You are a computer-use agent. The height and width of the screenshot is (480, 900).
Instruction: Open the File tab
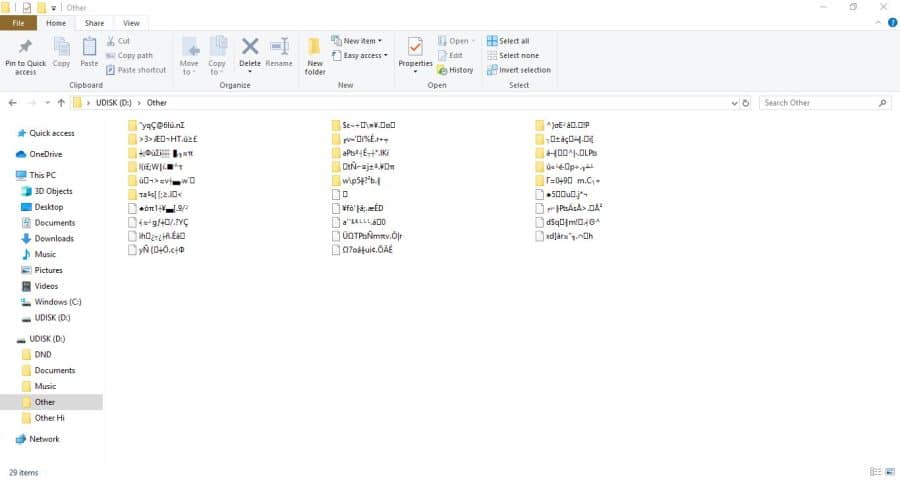[x=18, y=23]
